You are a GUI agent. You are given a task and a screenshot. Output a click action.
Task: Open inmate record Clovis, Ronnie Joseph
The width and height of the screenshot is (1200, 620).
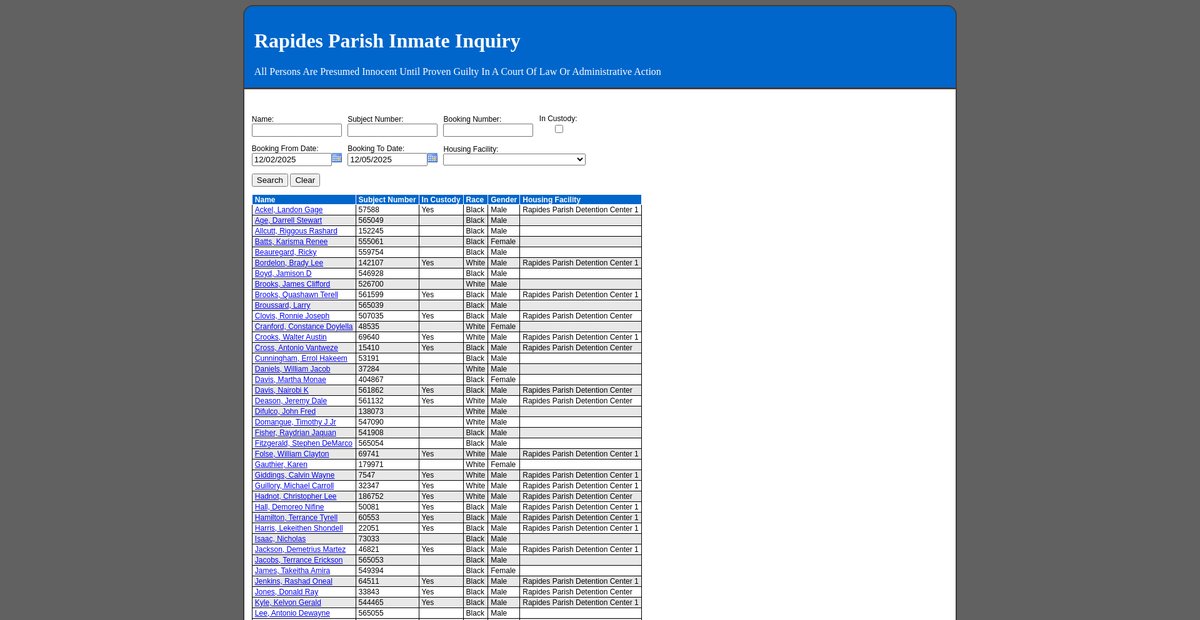coord(292,316)
